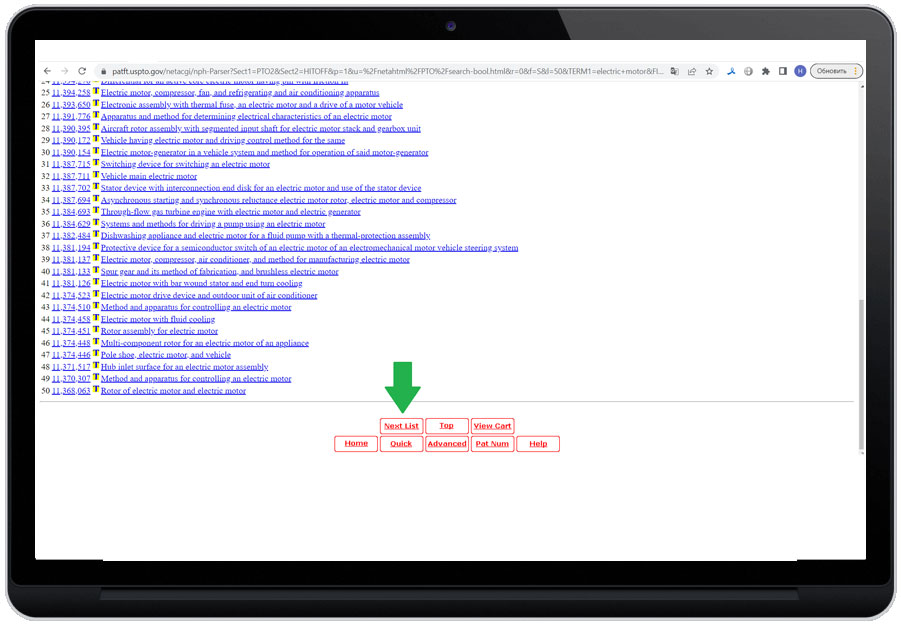Image resolution: width=901 pixels, height=626 pixels.
Task: Click the browser back arrow
Action: tap(46, 72)
